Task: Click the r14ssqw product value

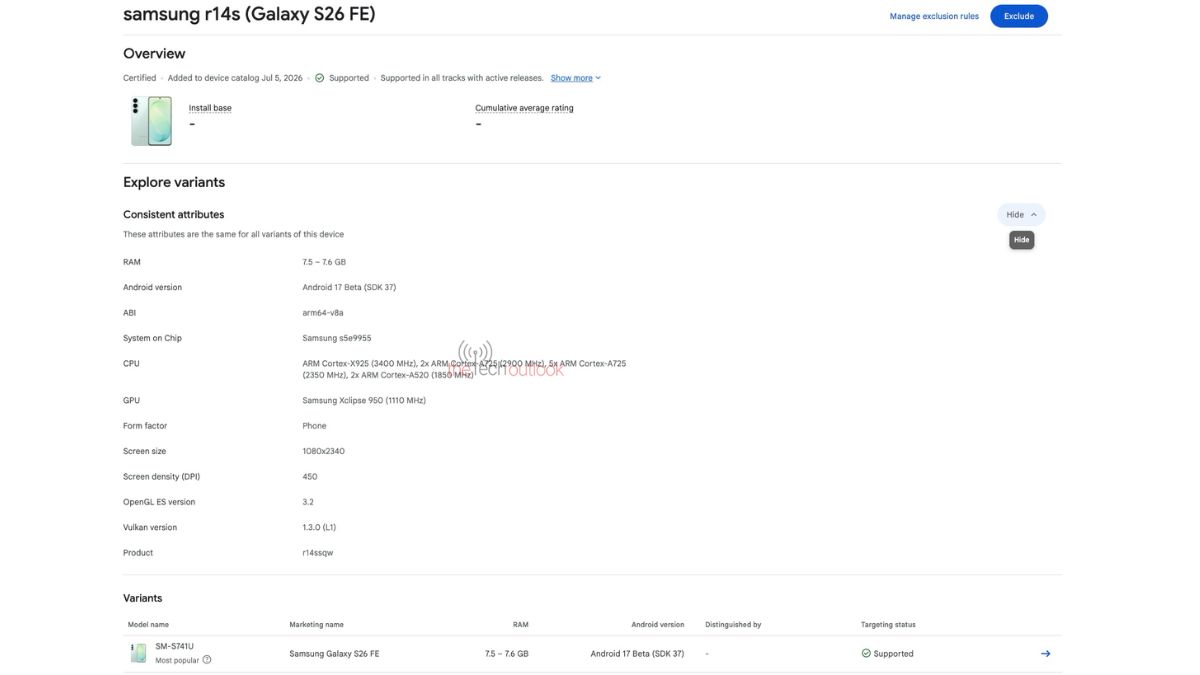Action: pyautogui.click(x=318, y=553)
